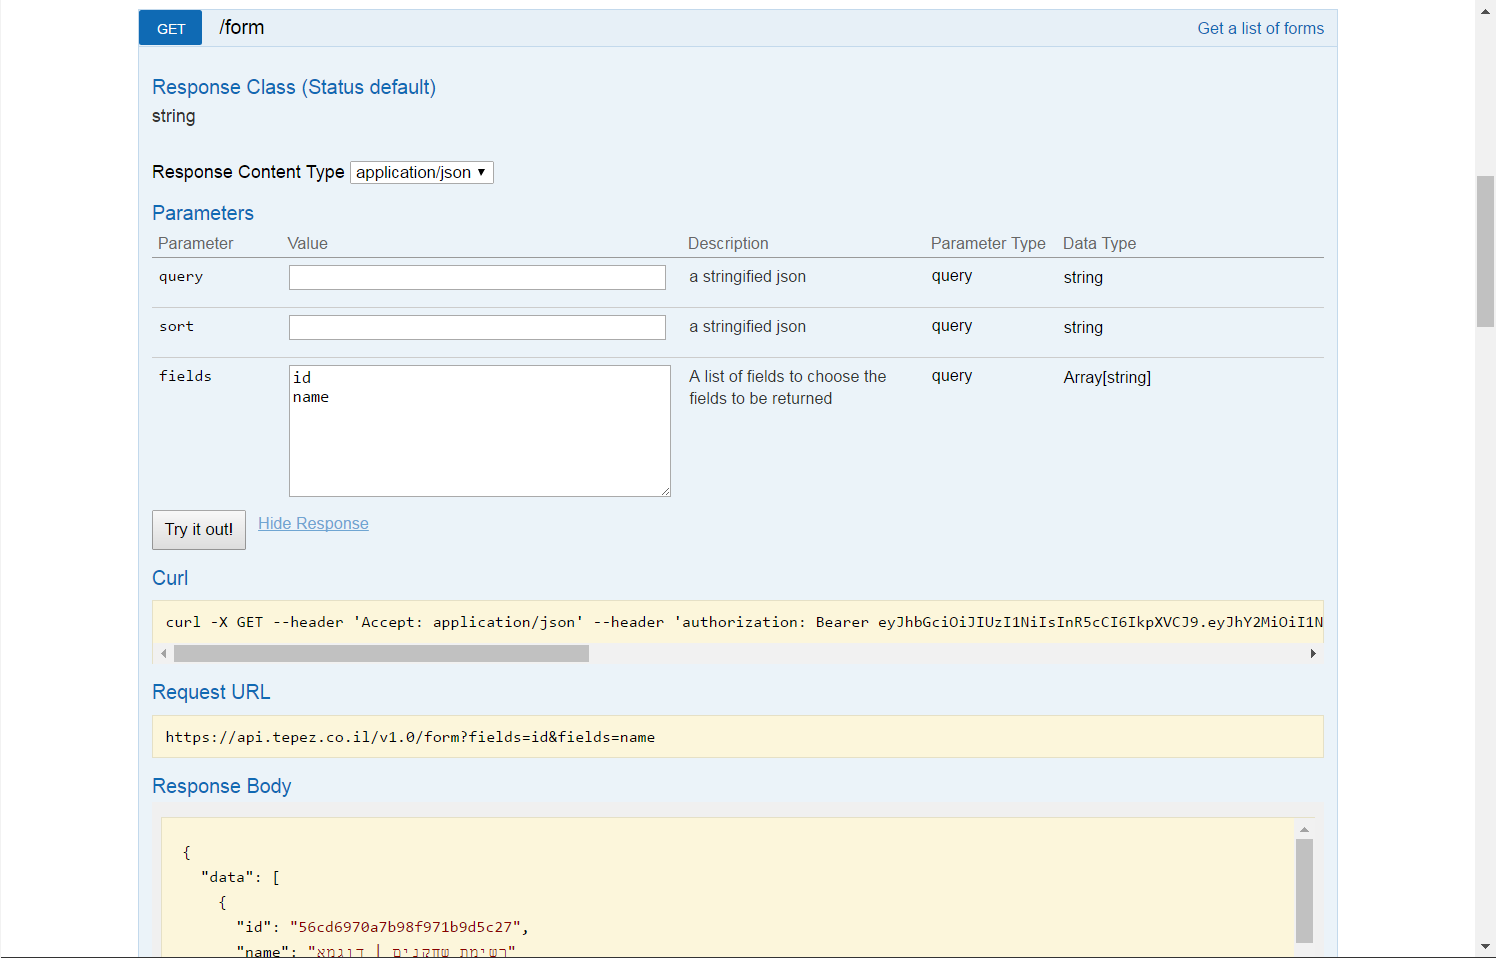Click inside the fields textarea
The image size is (1496, 958).
tap(479, 431)
